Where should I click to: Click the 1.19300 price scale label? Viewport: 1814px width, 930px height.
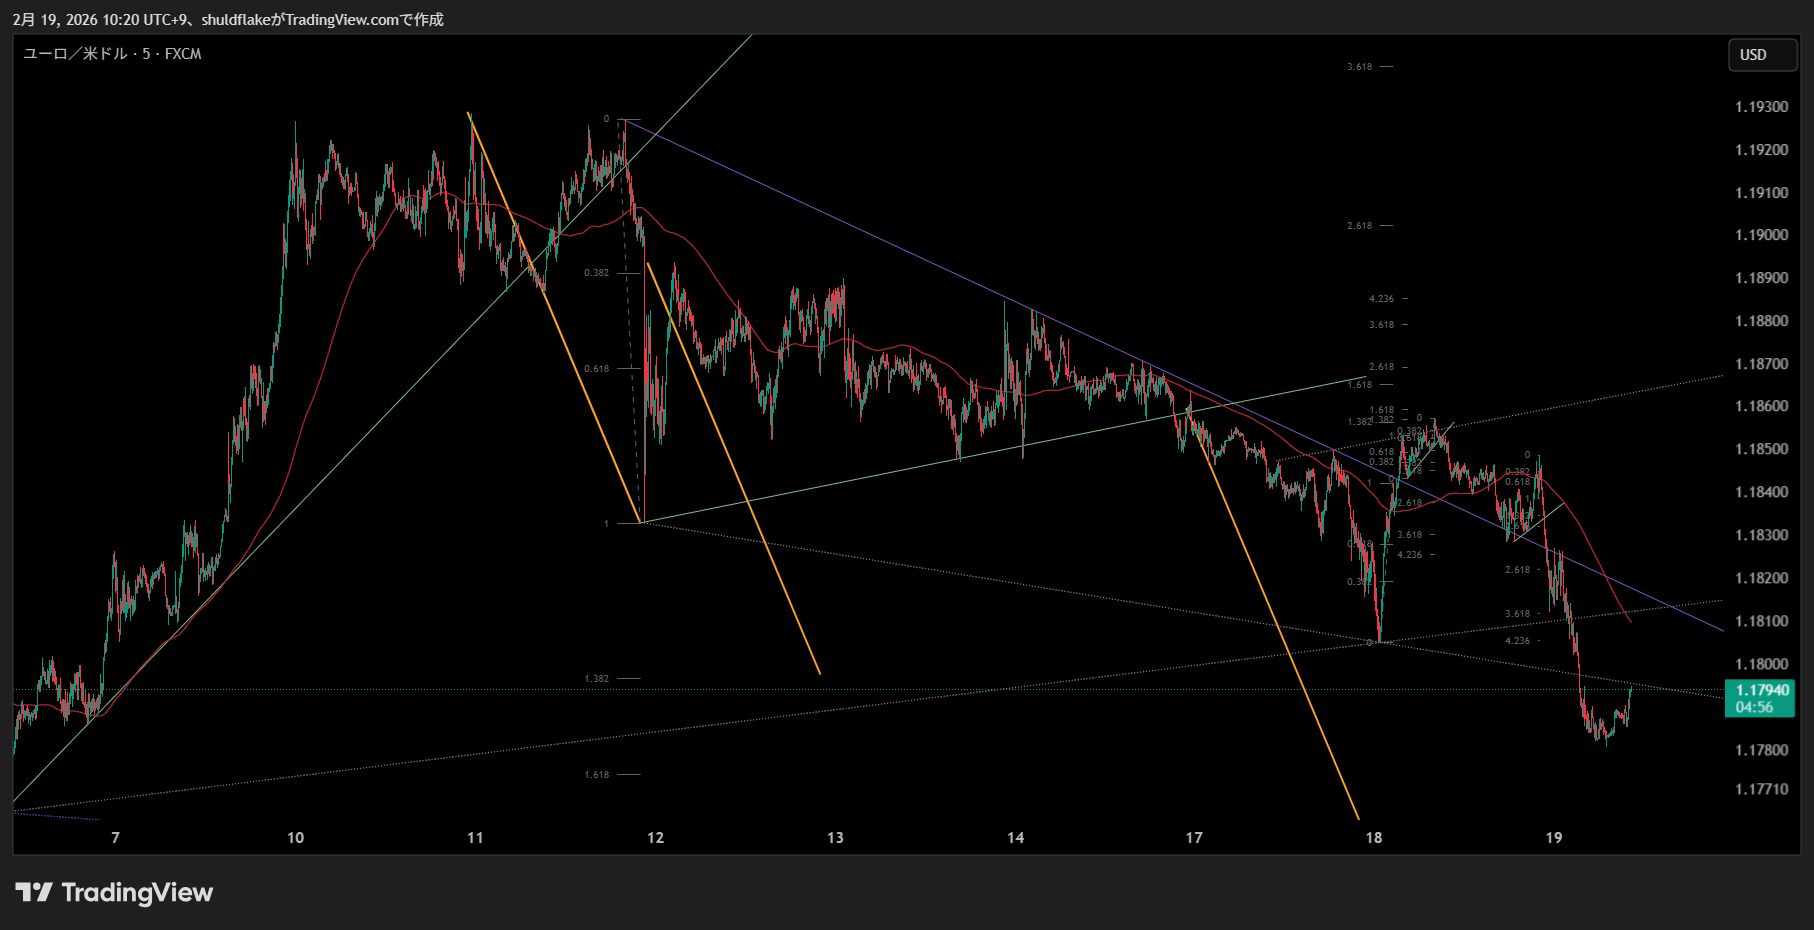click(x=1761, y=107)
